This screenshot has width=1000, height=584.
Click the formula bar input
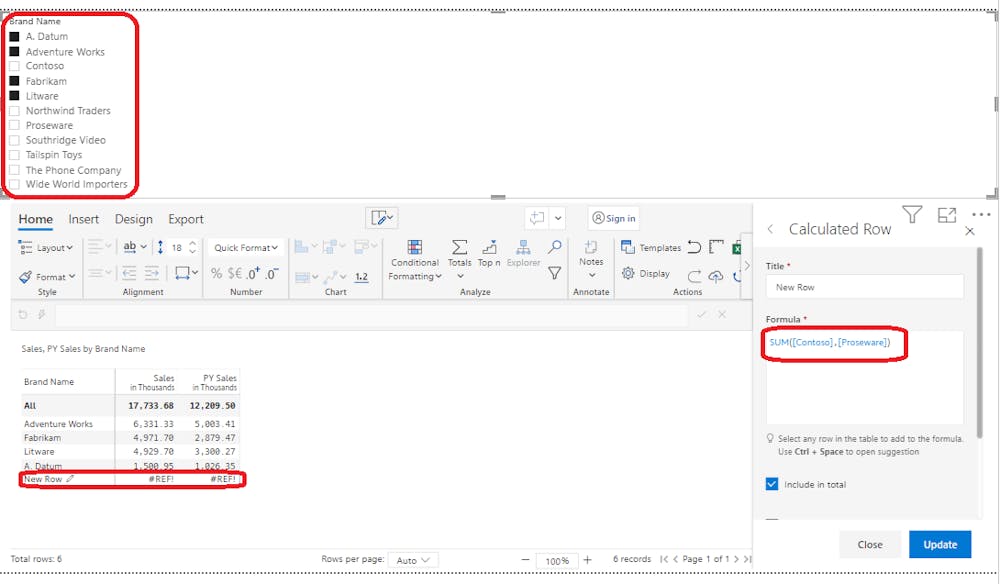(x=371, y=314)
